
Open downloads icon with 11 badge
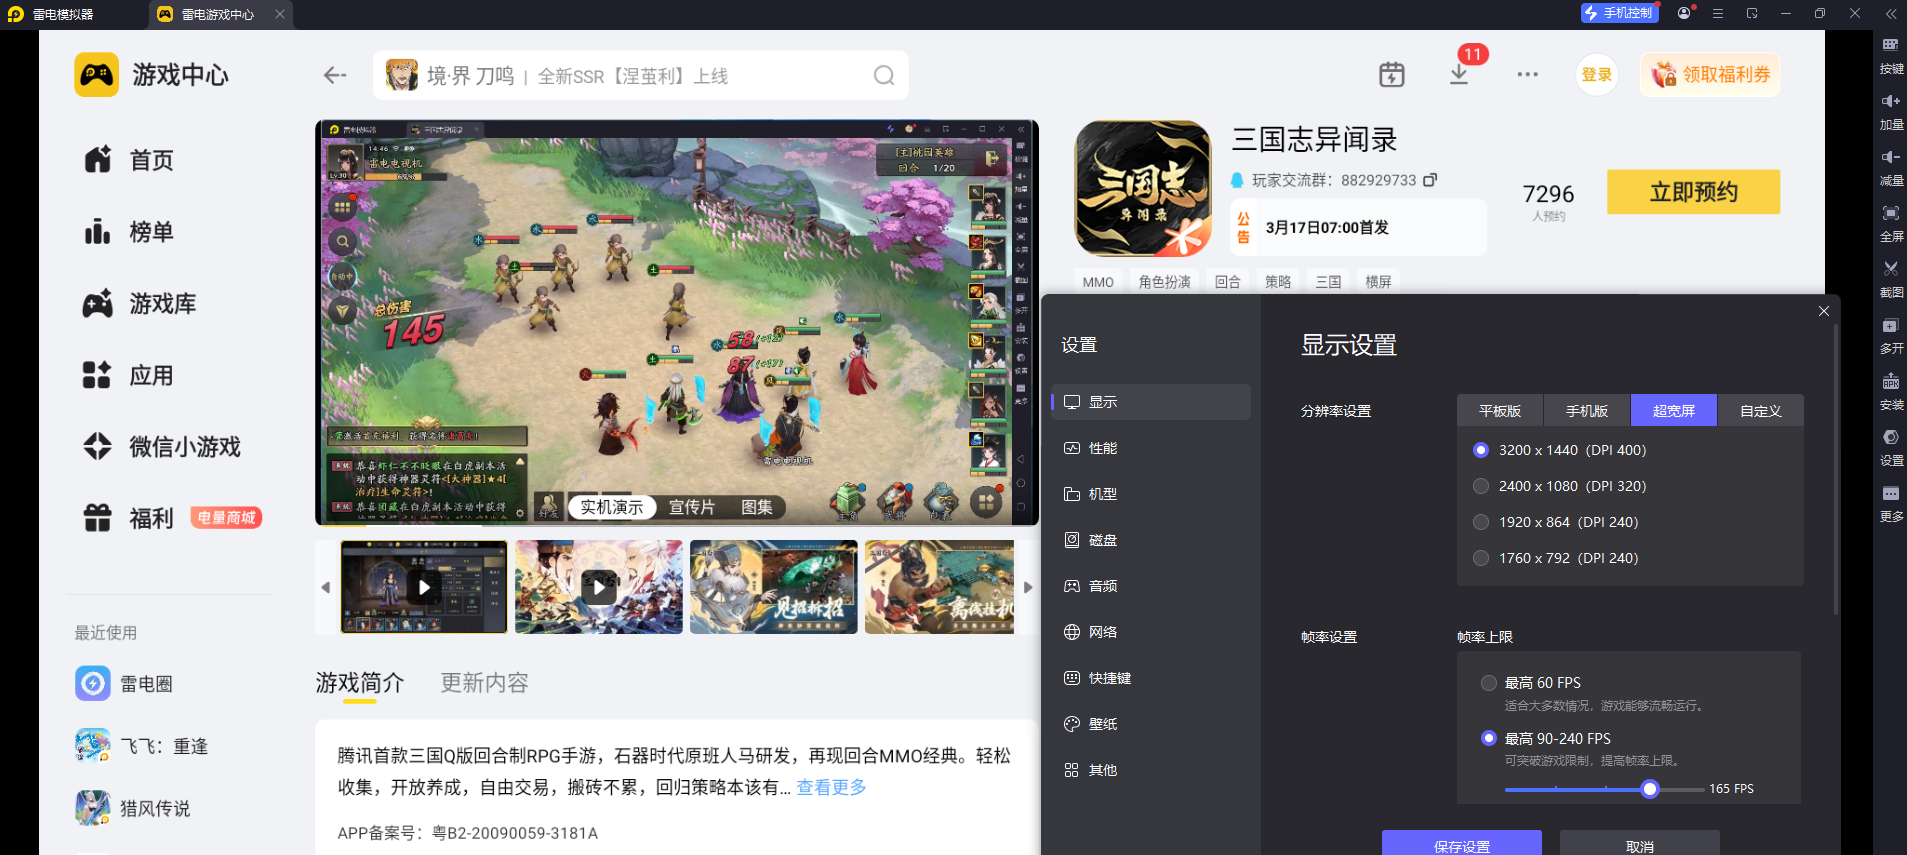click(1459, 75)
